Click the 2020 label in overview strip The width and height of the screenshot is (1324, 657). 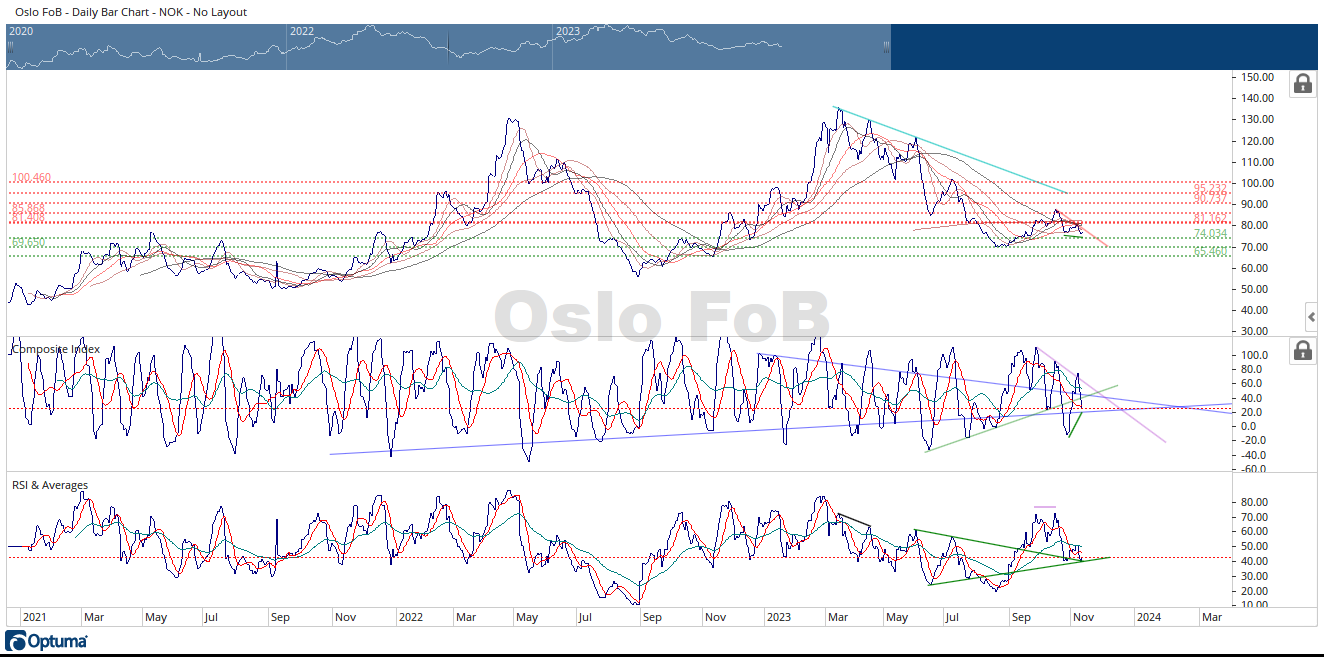pos(21,31)
